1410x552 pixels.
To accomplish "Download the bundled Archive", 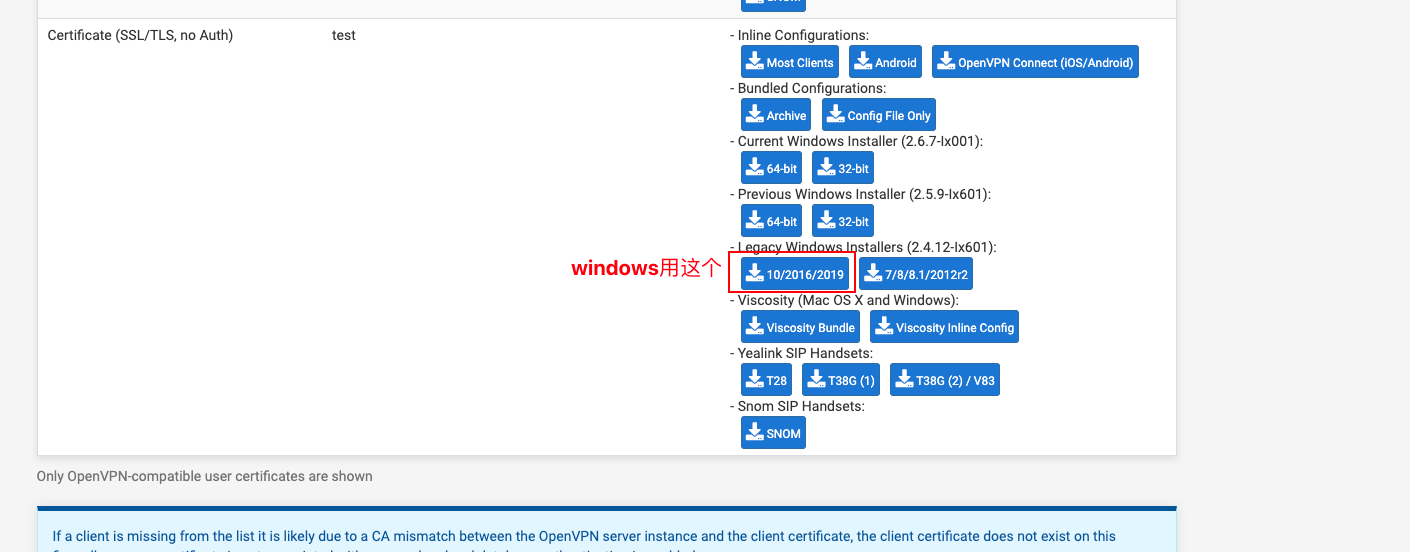I will [776, 115].
